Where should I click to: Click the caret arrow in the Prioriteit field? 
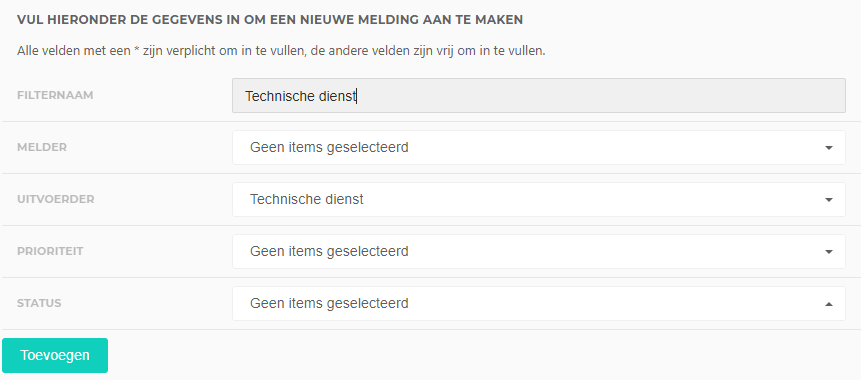point(829,252)
